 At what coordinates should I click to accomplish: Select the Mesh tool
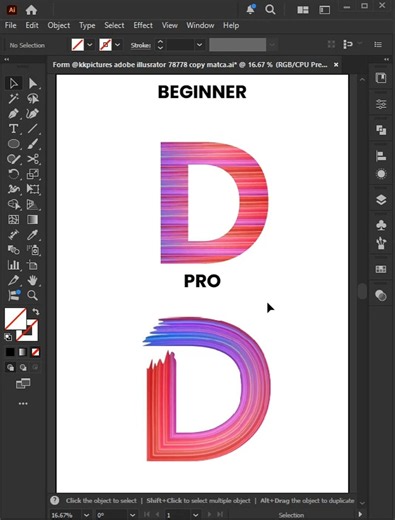click(x=14, y=220)
